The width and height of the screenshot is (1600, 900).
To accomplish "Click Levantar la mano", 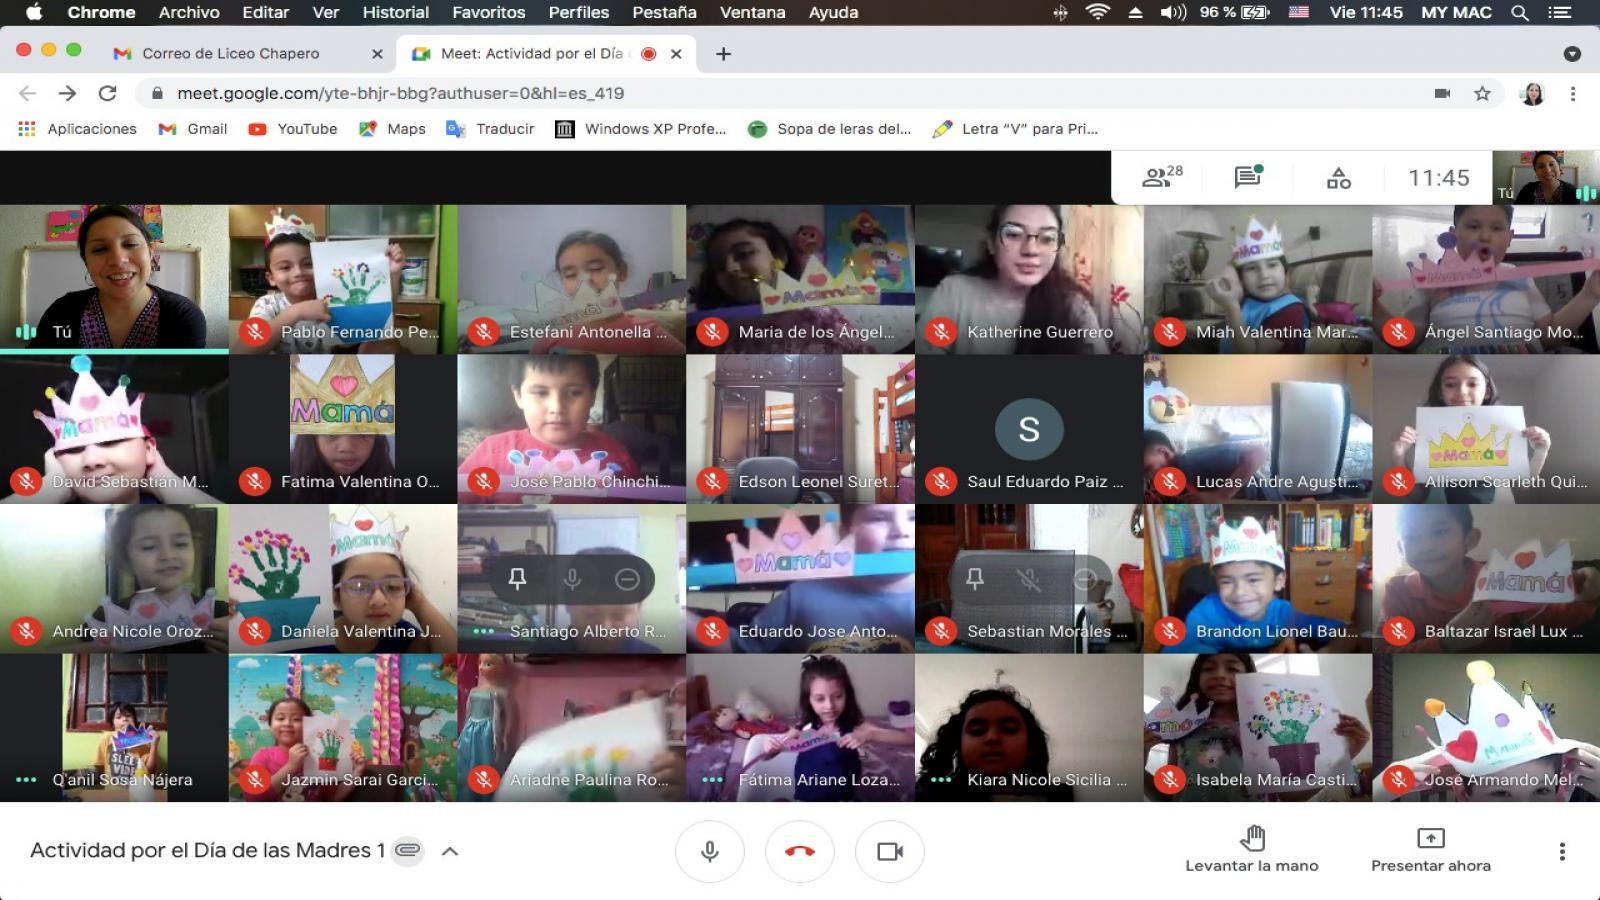I will pos(1252,849).
